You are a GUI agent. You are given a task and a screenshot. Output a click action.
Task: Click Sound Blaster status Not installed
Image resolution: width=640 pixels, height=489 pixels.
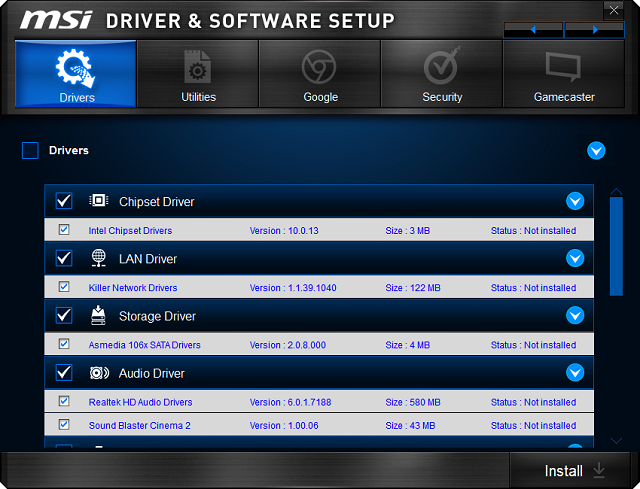pos(533,425)
